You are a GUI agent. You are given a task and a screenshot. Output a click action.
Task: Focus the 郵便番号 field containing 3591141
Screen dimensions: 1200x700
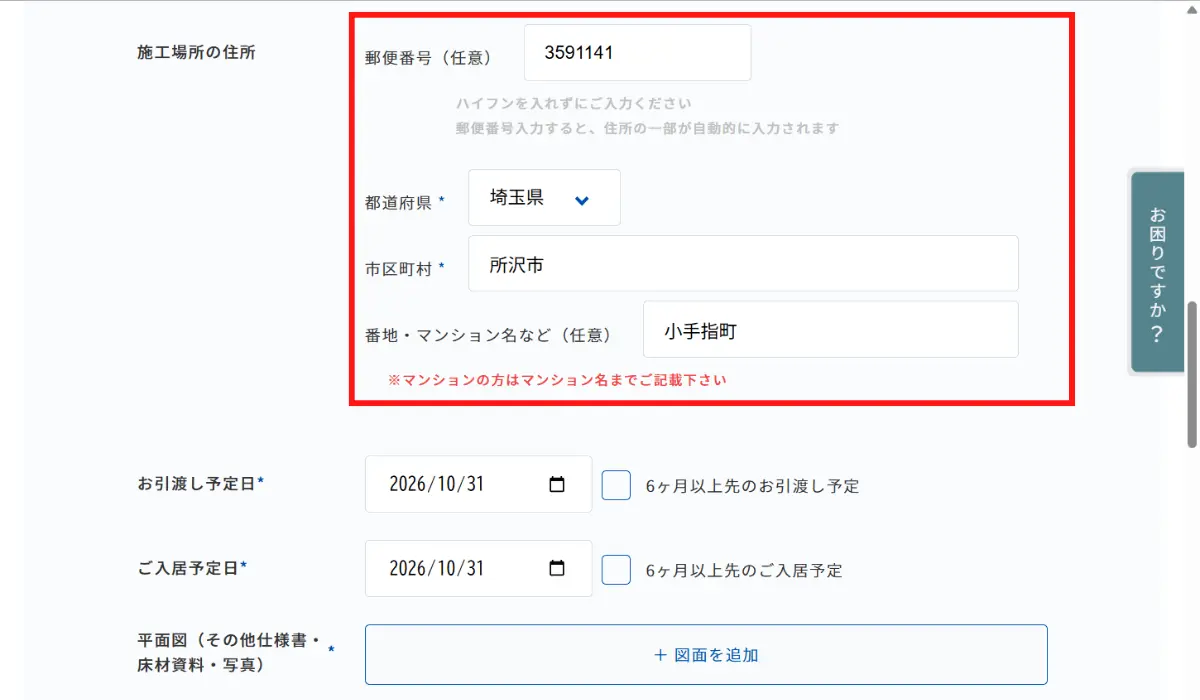tap(637, 53)
